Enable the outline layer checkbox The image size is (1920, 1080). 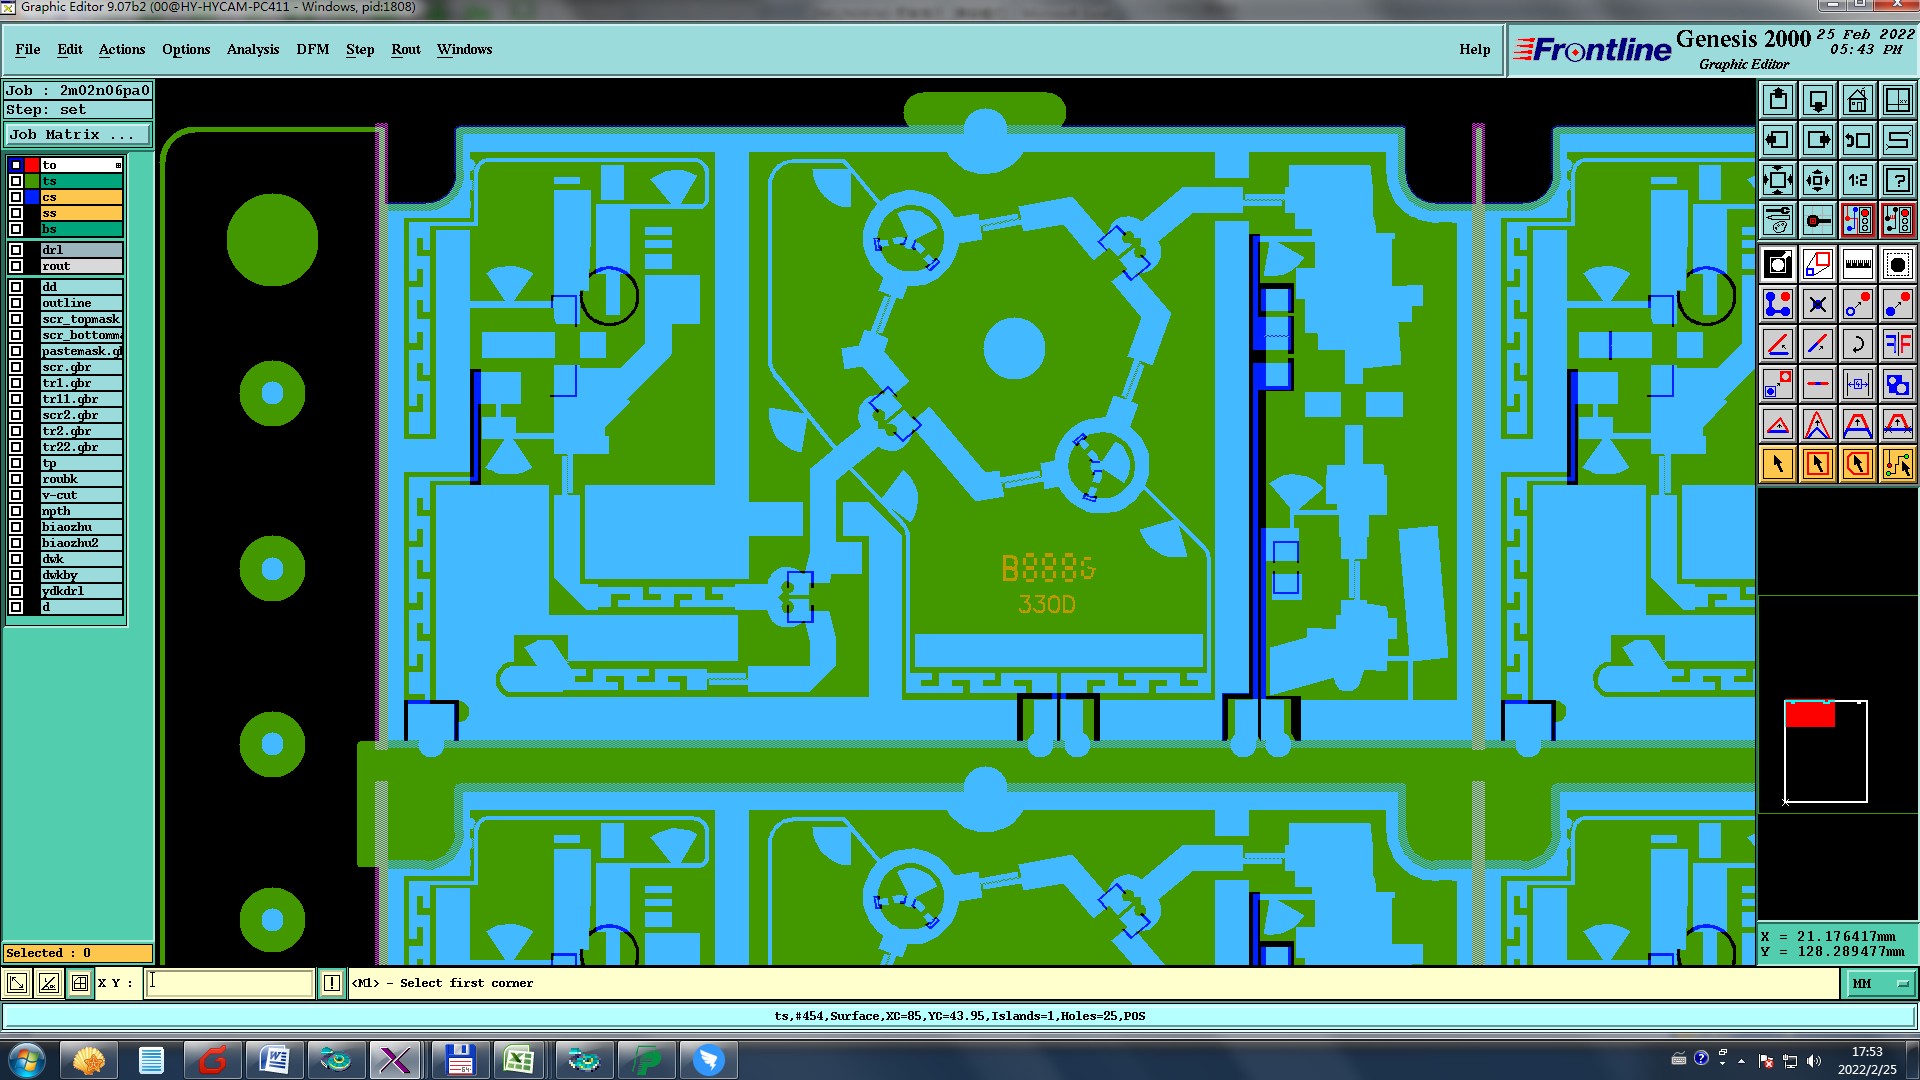(x=16, y=303)
